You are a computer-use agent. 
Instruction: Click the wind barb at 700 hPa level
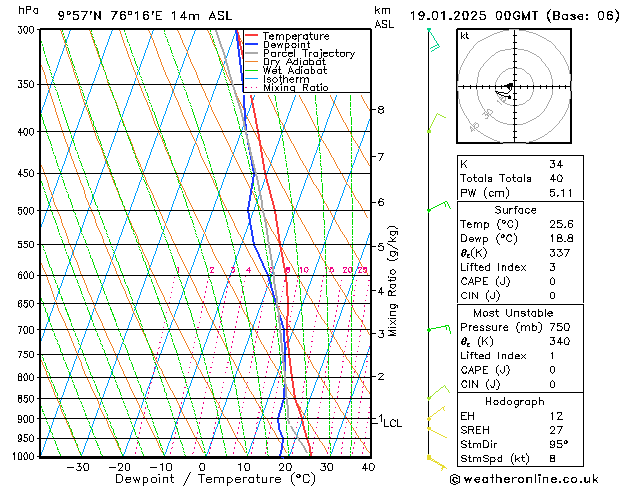(440, 329)
